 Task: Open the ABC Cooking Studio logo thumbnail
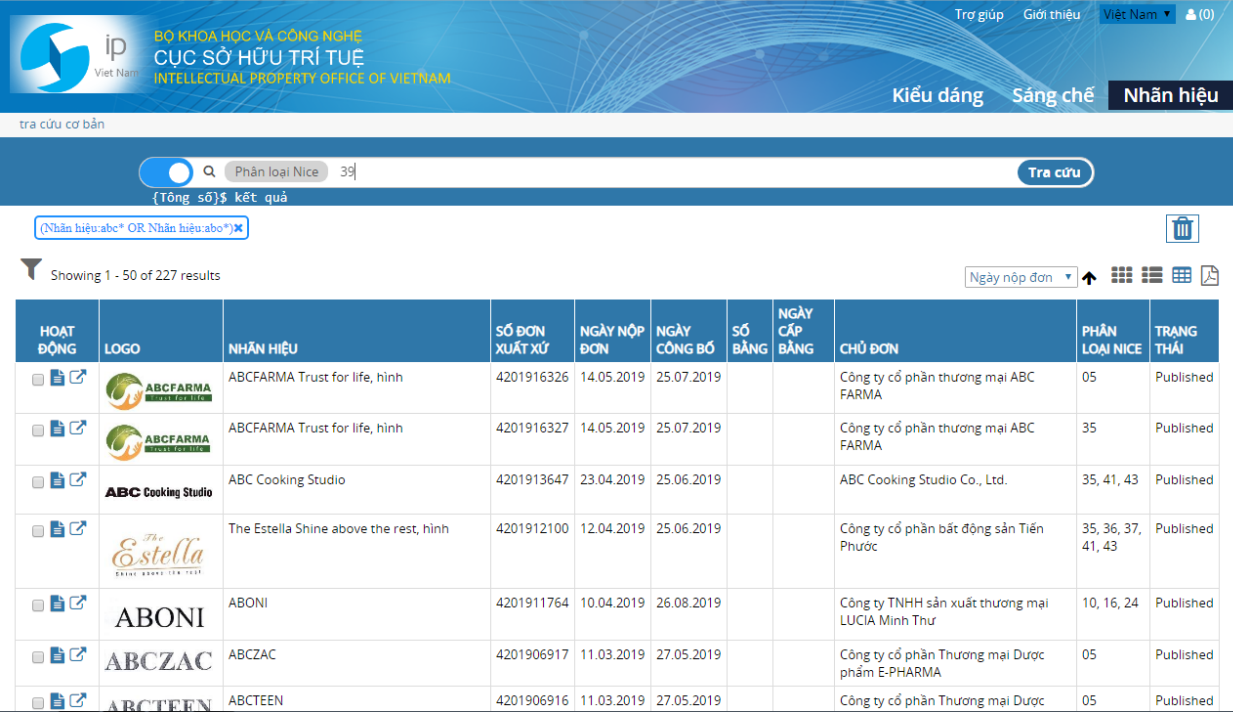click(158, 492)
